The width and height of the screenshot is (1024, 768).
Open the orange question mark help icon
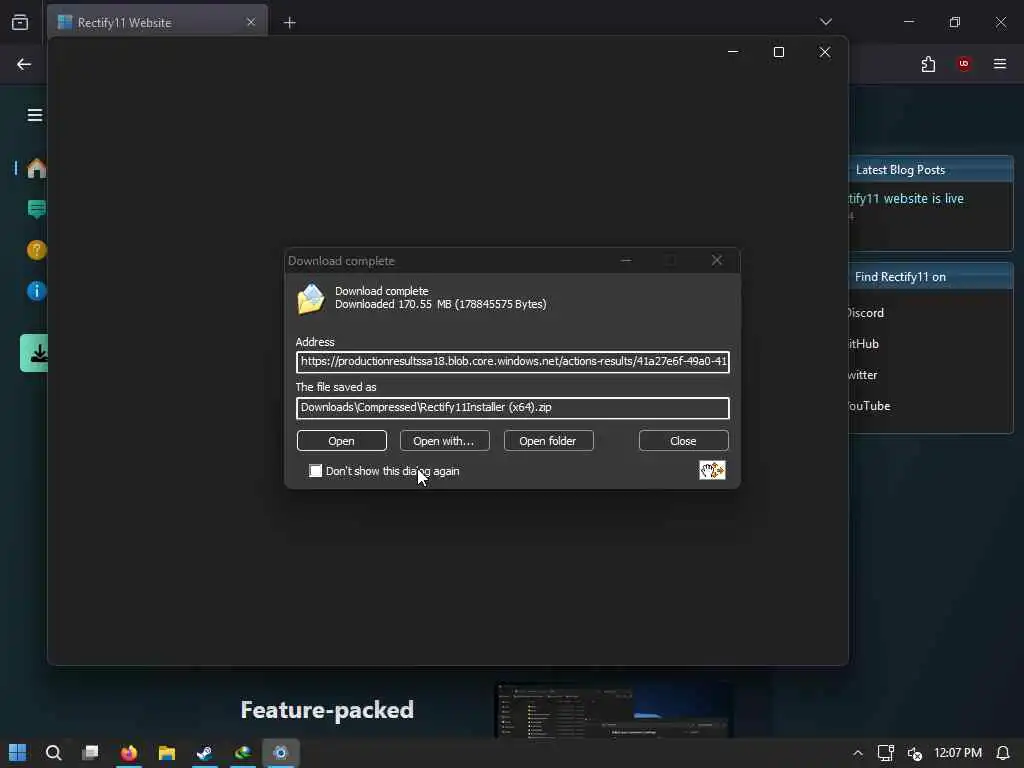37,250
